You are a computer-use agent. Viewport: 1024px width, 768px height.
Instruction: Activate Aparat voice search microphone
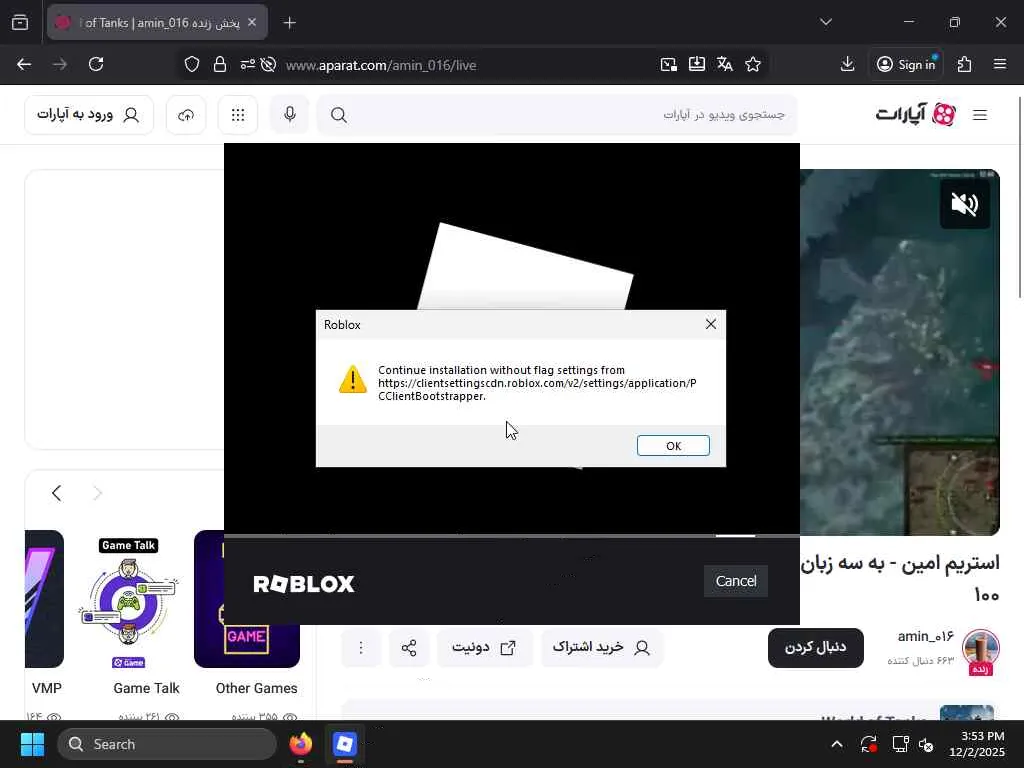[x=290, y=115]
